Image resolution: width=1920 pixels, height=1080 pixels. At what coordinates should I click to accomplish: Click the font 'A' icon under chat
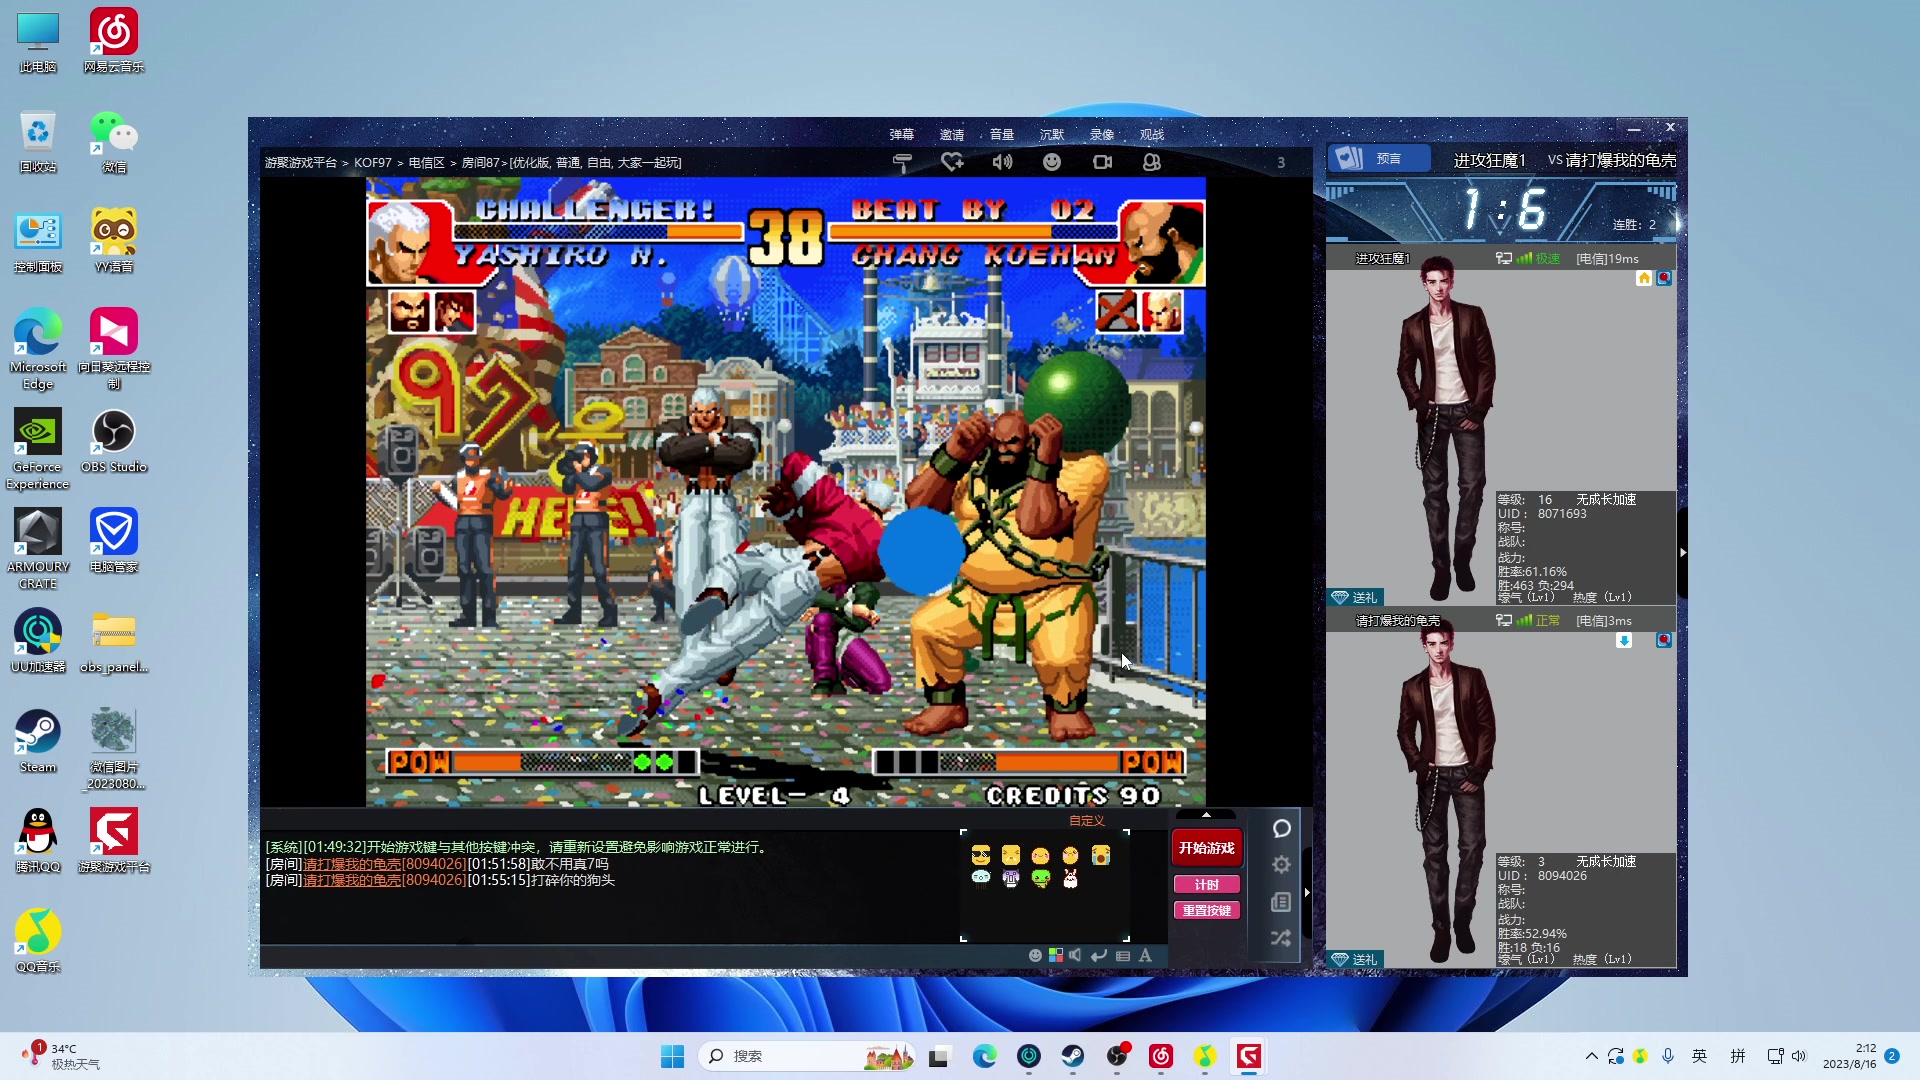(1145, 956)
